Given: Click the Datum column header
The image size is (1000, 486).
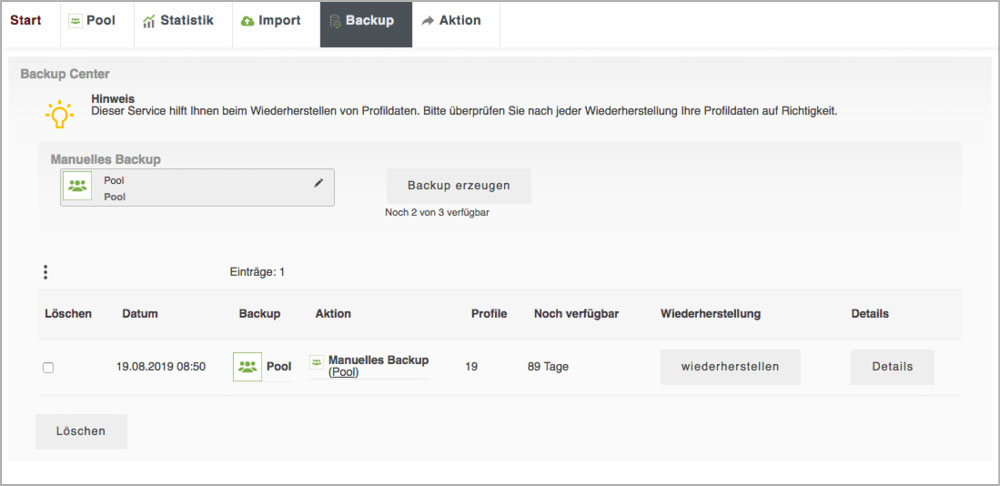Looking at the screenshot, I should pyautogui.click(x=140, y=314).
